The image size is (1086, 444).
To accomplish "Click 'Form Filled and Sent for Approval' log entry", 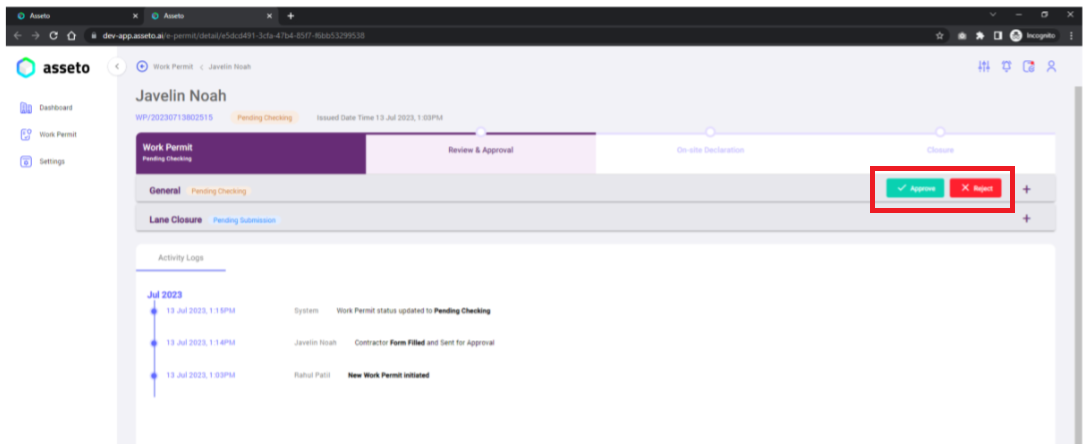I will click(x=424, y=342).
